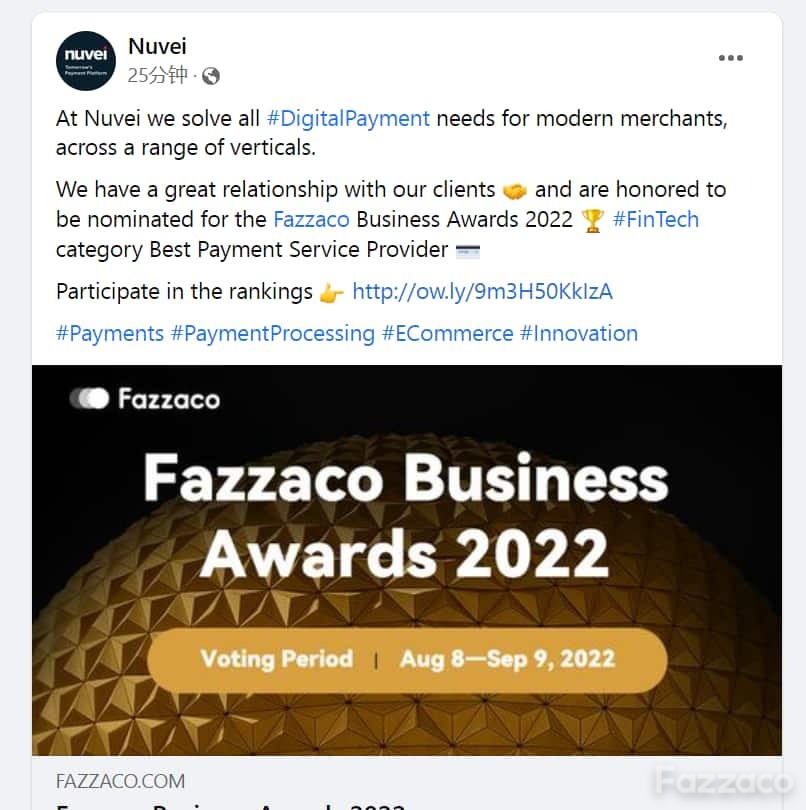
Task: Open the 25分钟 post timestamp
Action: pos(158,75)
